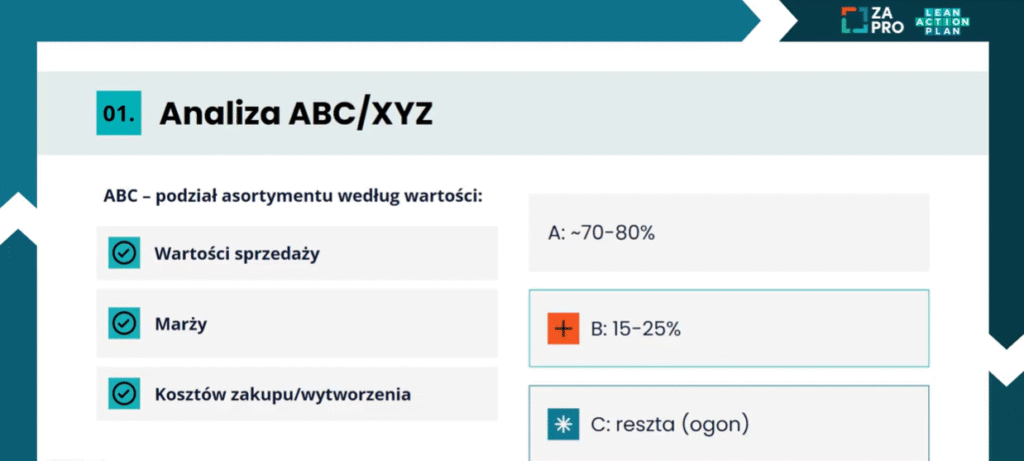Click the Analiza ABC/XYZ heading
The width and height of the screenshot is (1024, 461).
point(296,114)
